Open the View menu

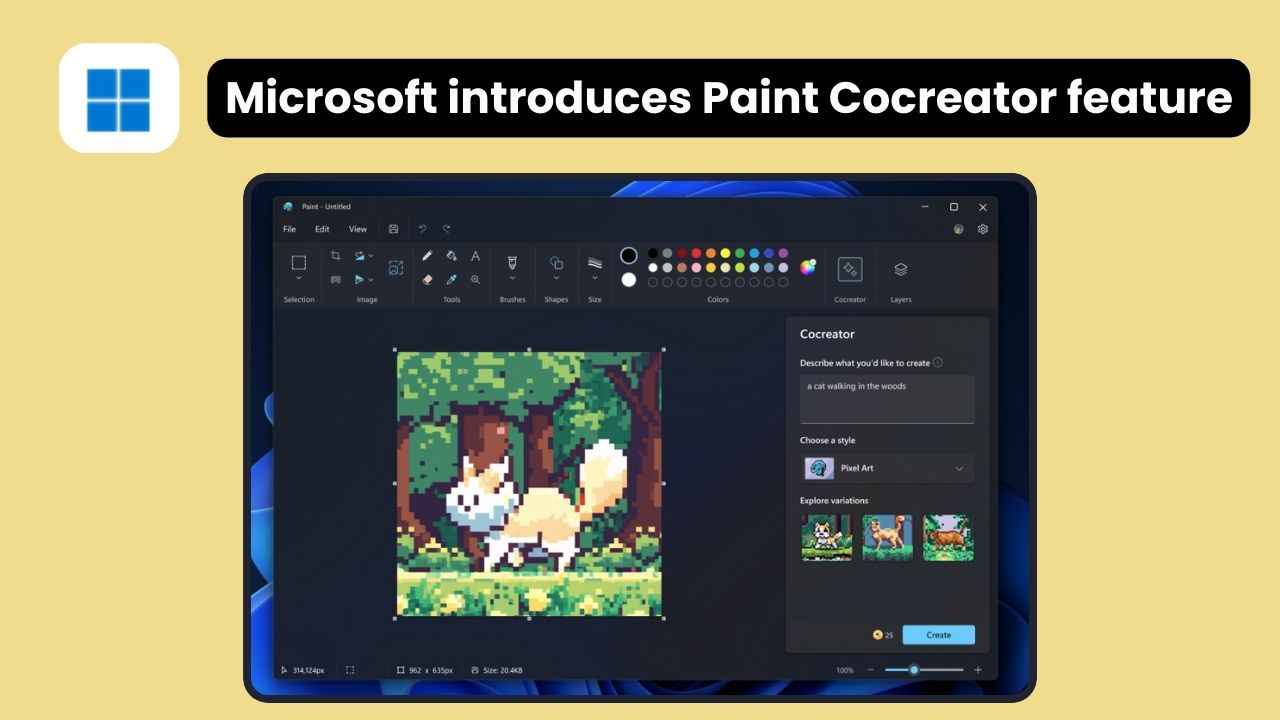coord(357,229)
